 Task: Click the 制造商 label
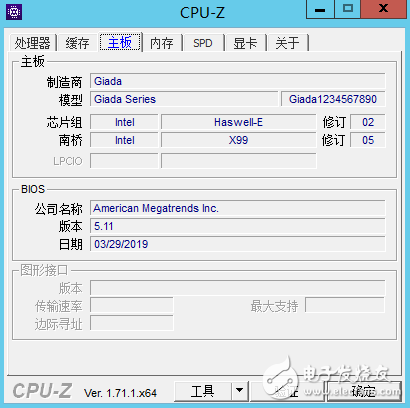coord(64,82)
